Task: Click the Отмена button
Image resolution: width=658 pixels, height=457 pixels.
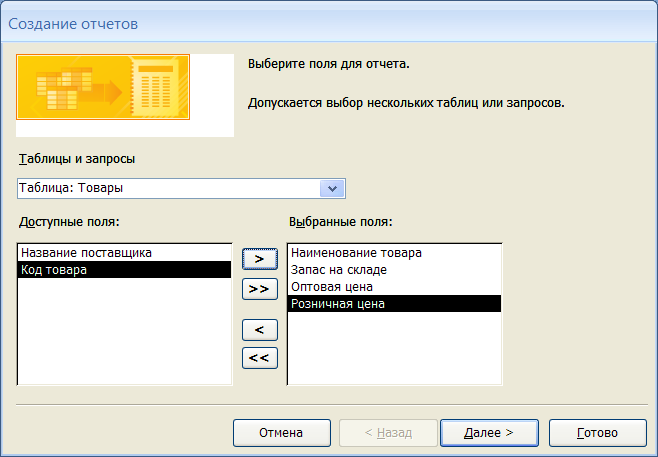Action: (x=282, y=433)
